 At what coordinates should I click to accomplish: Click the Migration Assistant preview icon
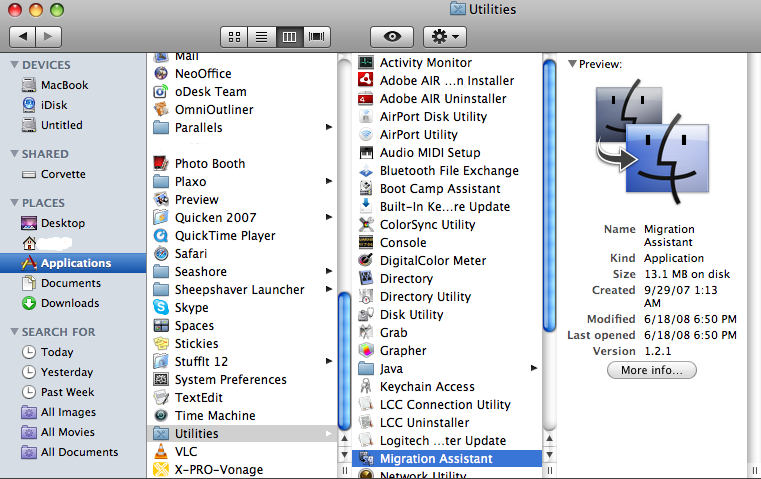point(652,141)
